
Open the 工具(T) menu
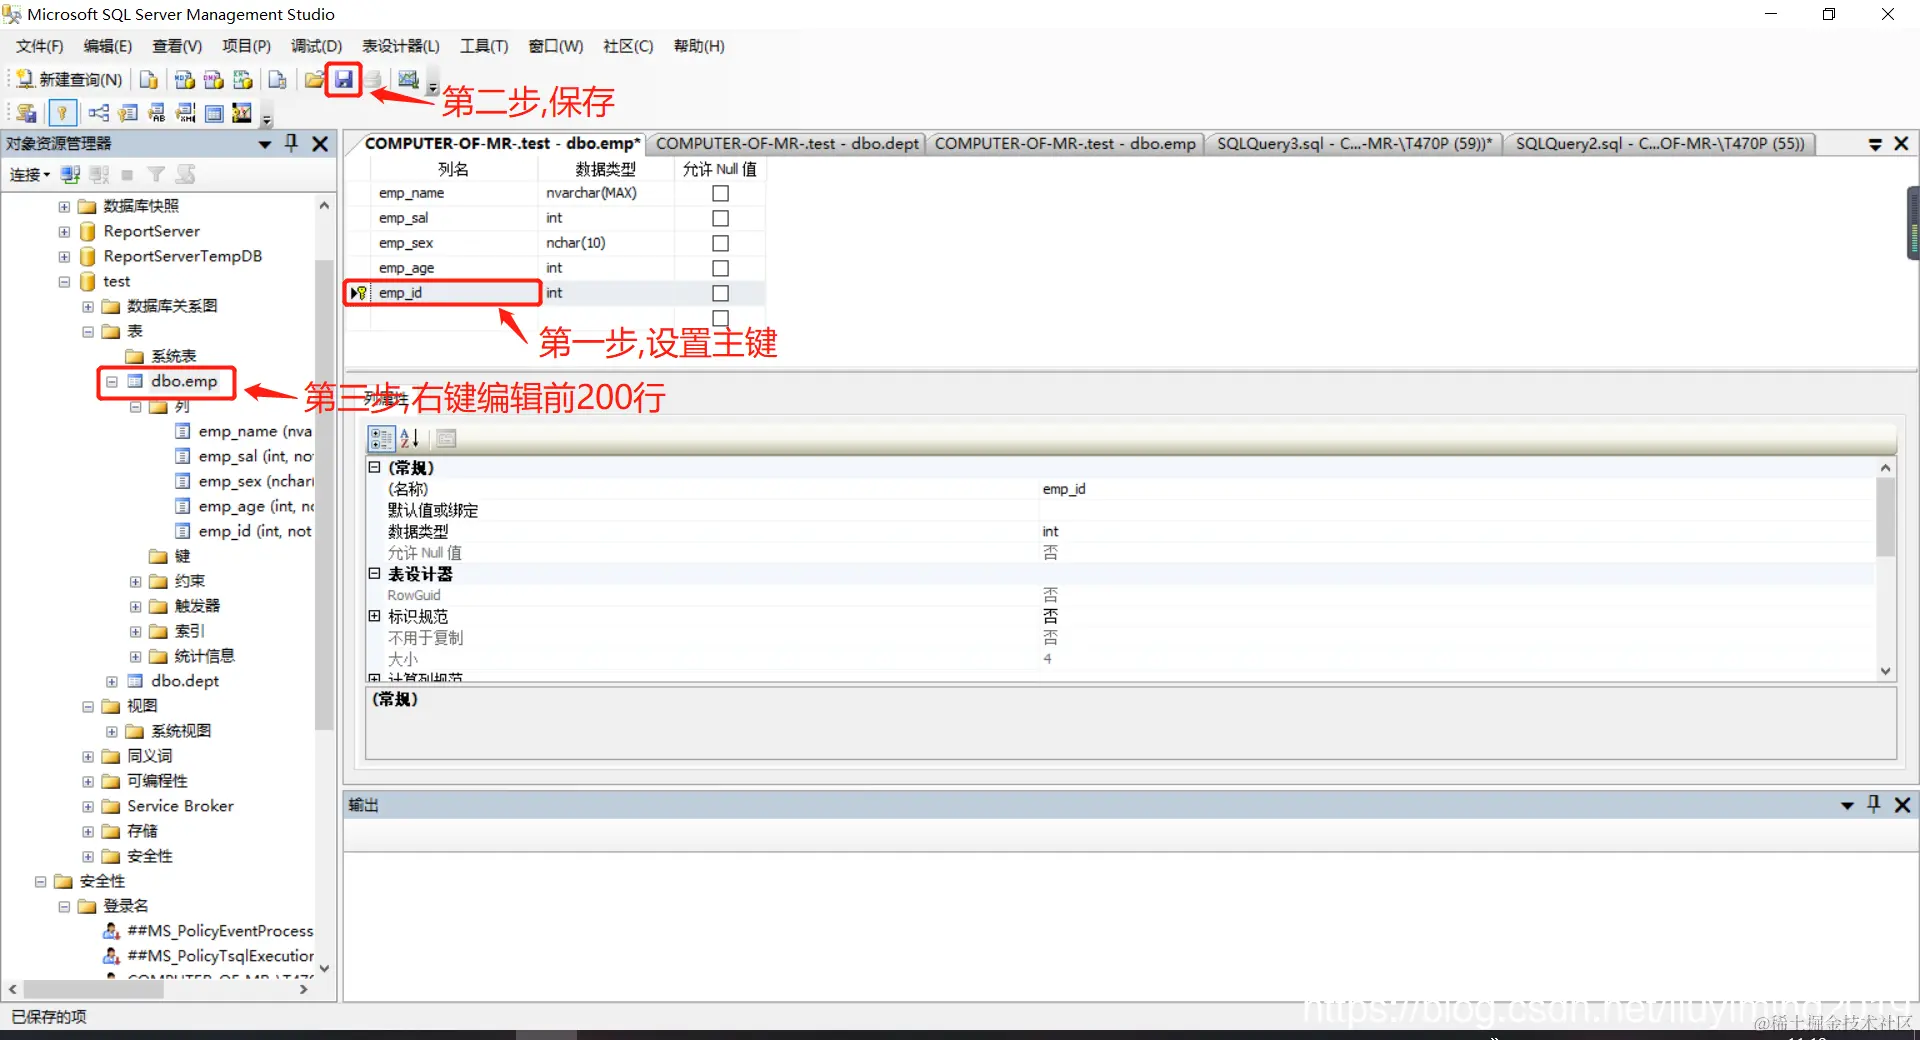[484, 46]
